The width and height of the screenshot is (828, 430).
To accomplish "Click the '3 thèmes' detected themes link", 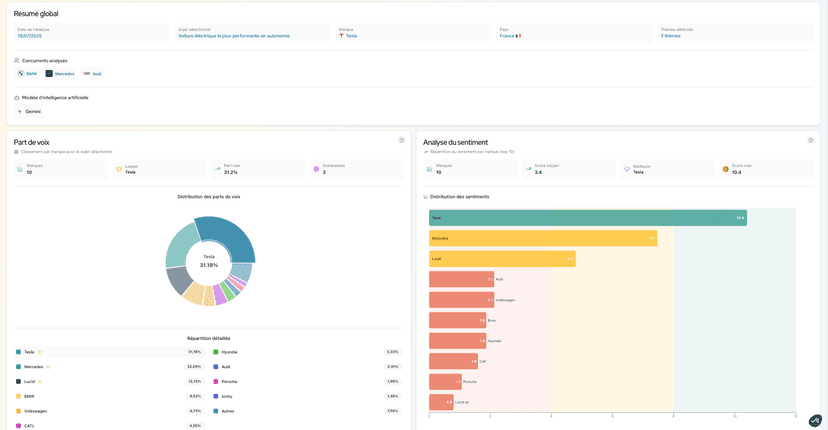I will point(670,36).
